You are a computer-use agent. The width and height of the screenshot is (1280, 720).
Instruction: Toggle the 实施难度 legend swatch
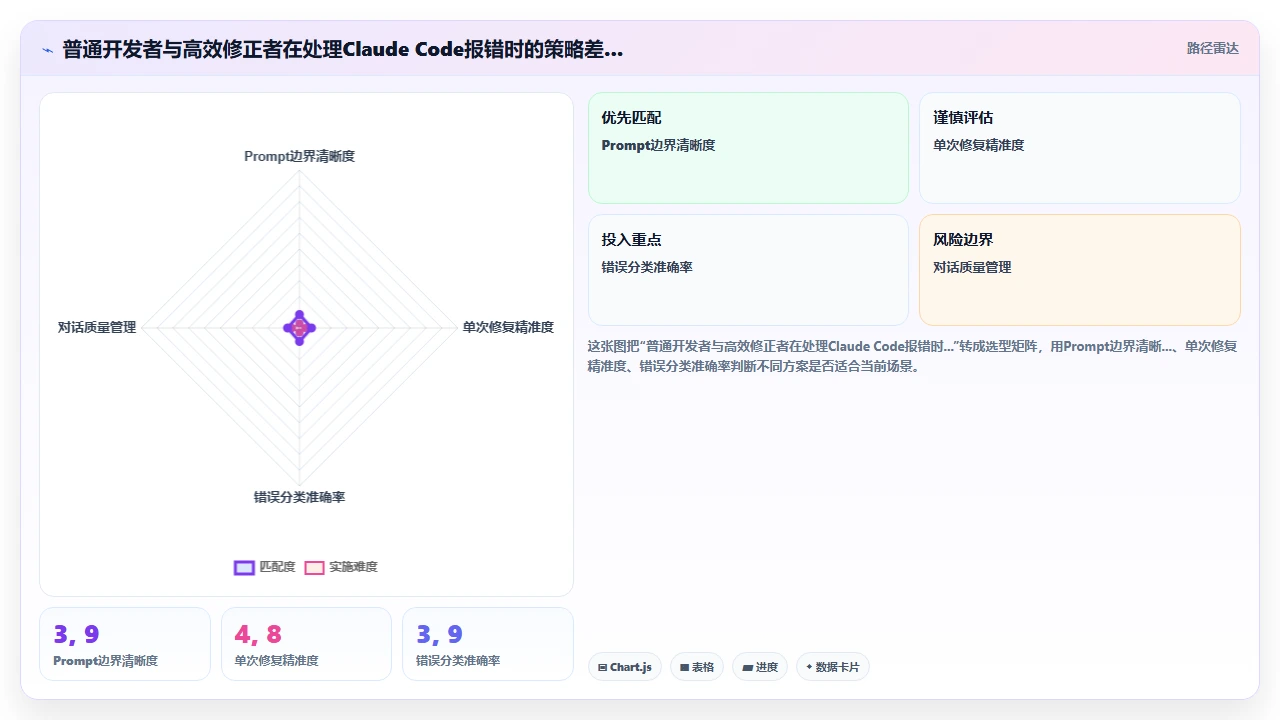(314, 567)
